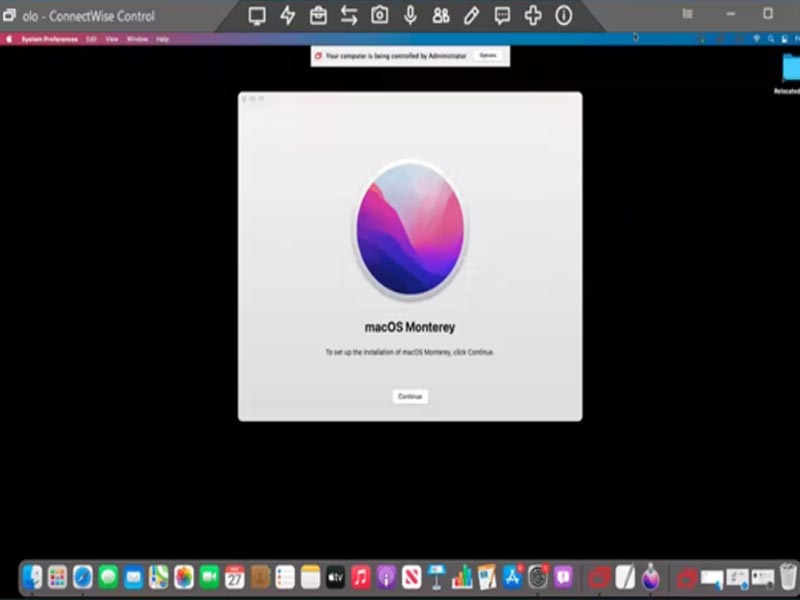Open the Edit menu in the remote menu bar
Screen dimensions: 800x600
click(x=88, y=37)
